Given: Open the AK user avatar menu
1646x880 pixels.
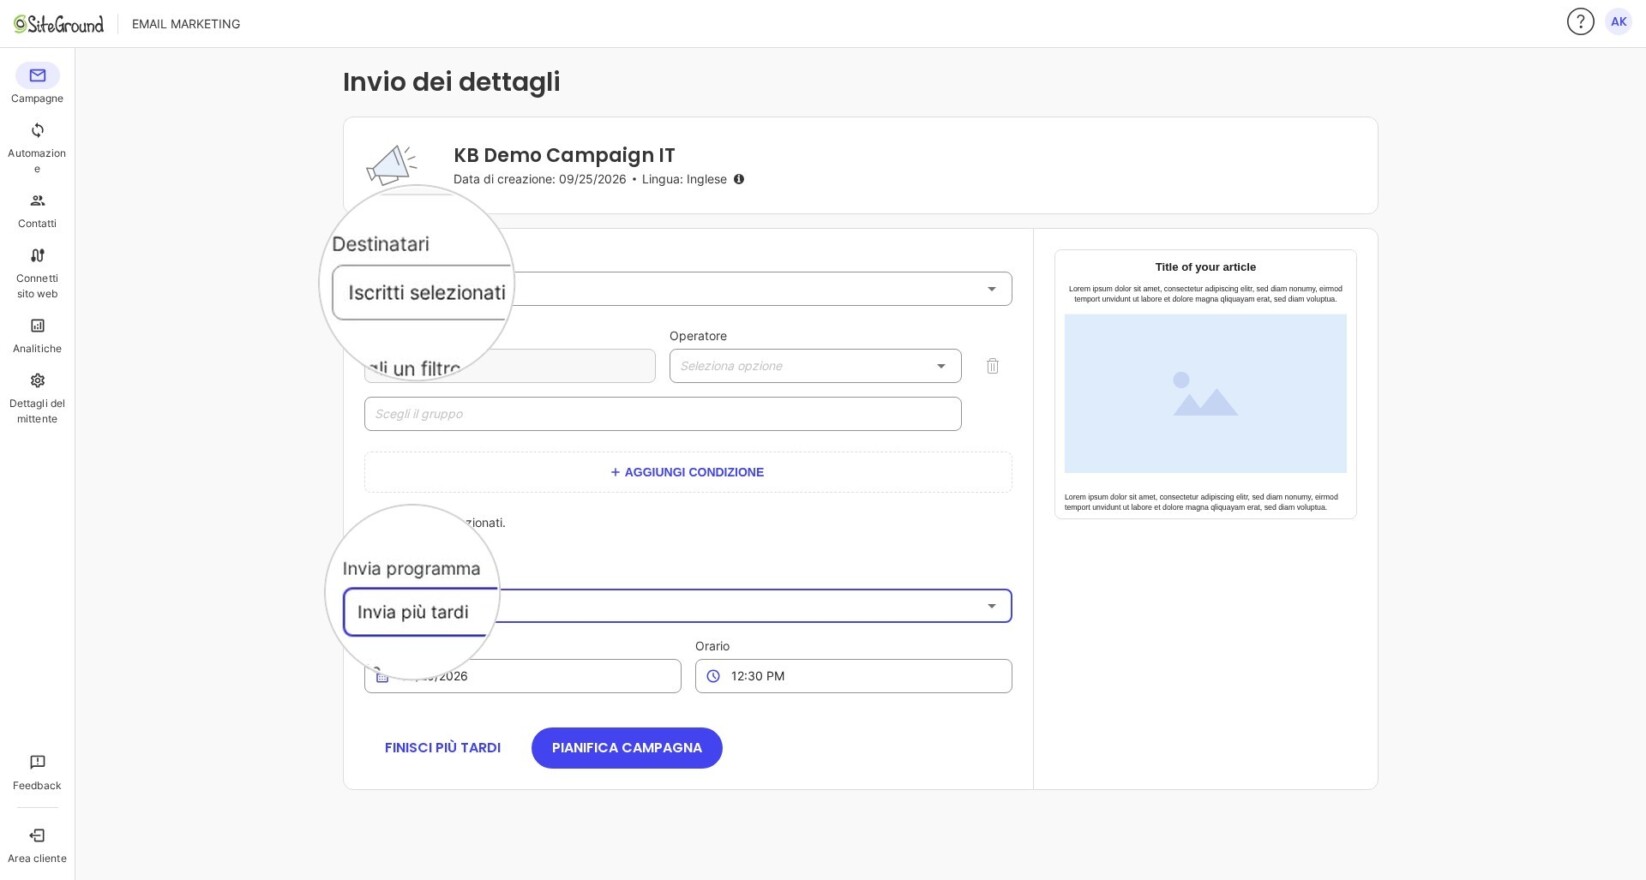Looking at the screenshot, I should [1618, 22].
